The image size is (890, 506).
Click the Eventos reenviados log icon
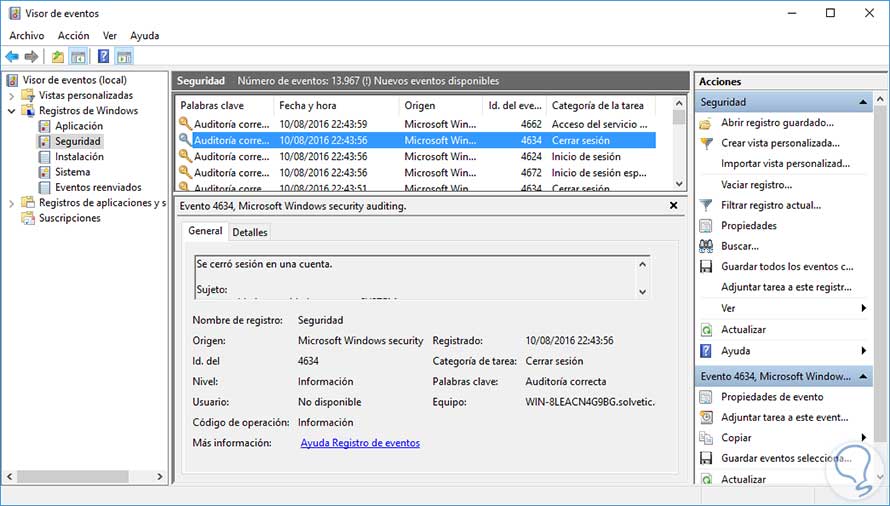click(x=44, y=187)
